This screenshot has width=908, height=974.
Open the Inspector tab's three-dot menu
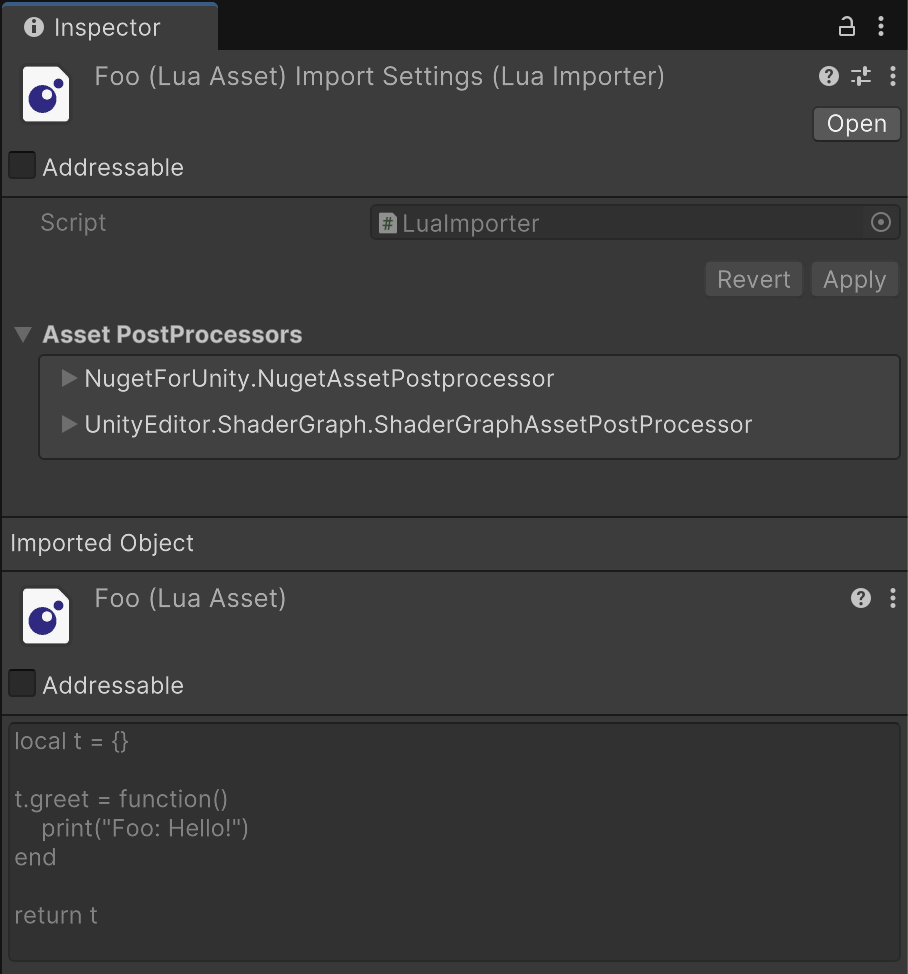coord(881,27)
